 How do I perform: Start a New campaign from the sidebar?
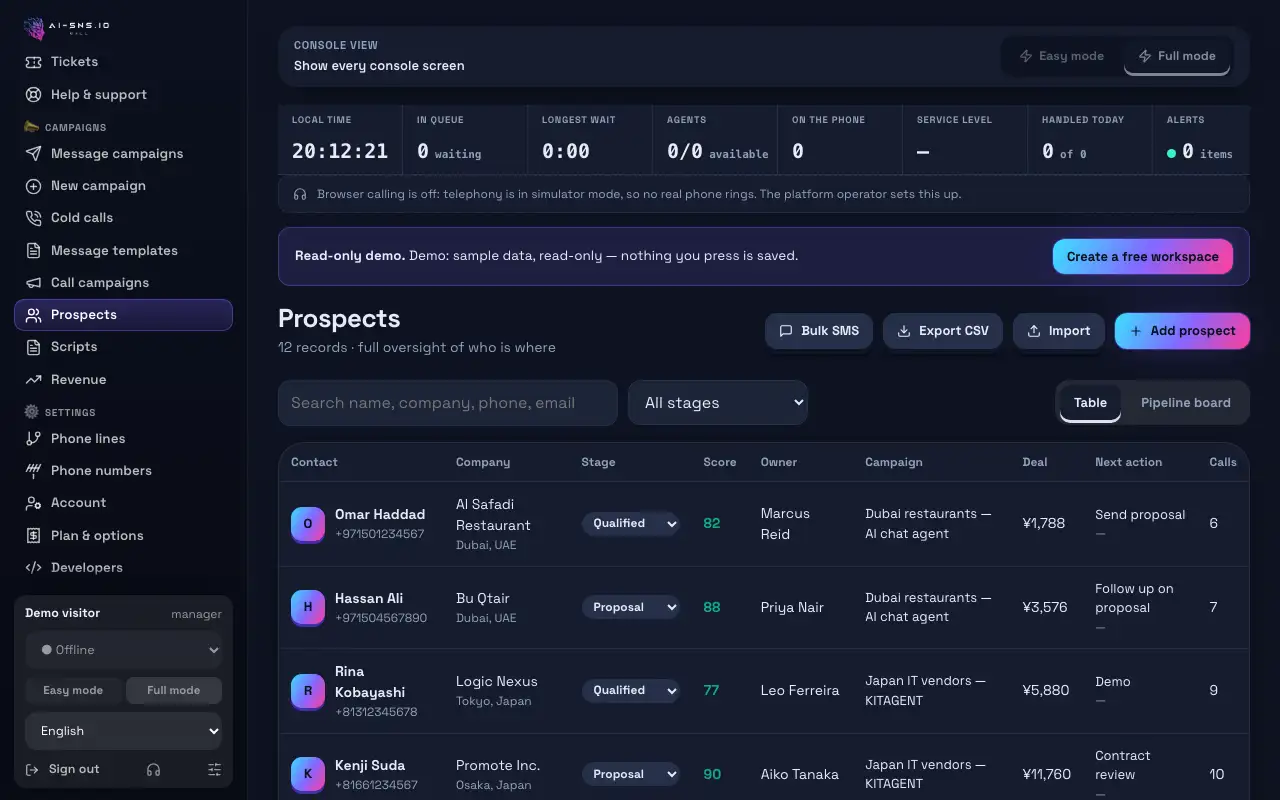123,186
